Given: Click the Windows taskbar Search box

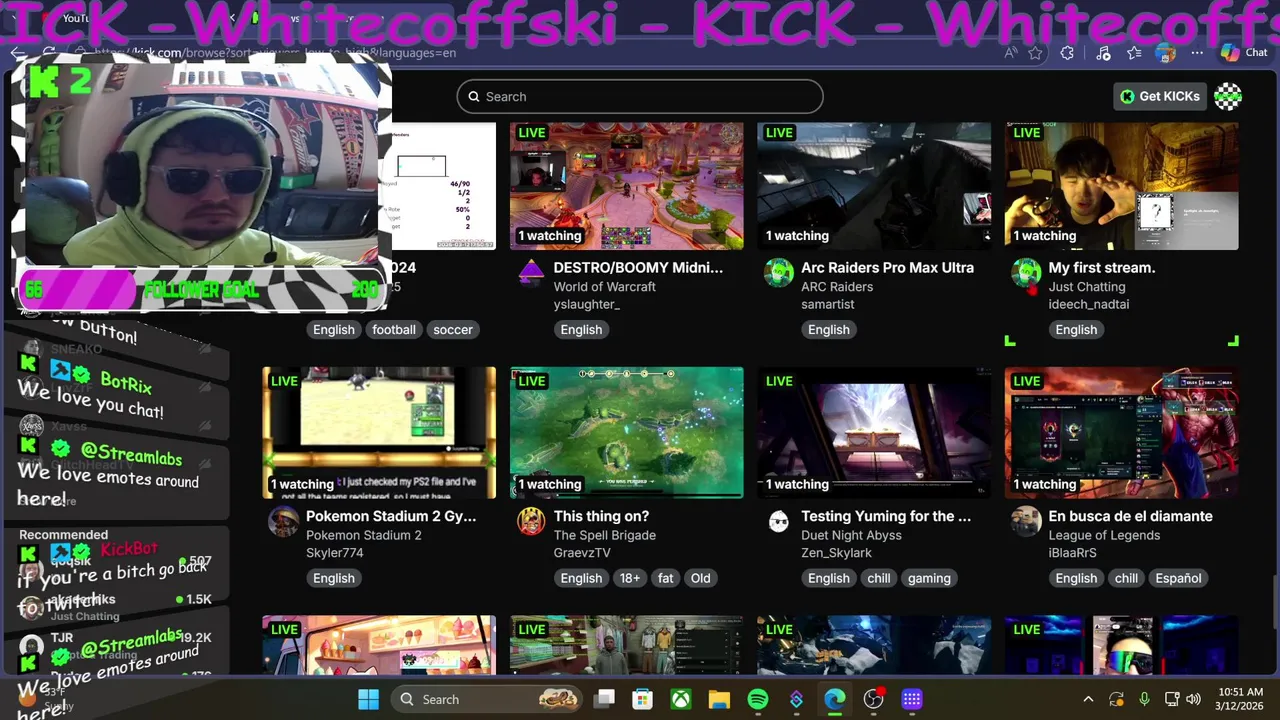Looking at the screenshot, I should [488, 699].
